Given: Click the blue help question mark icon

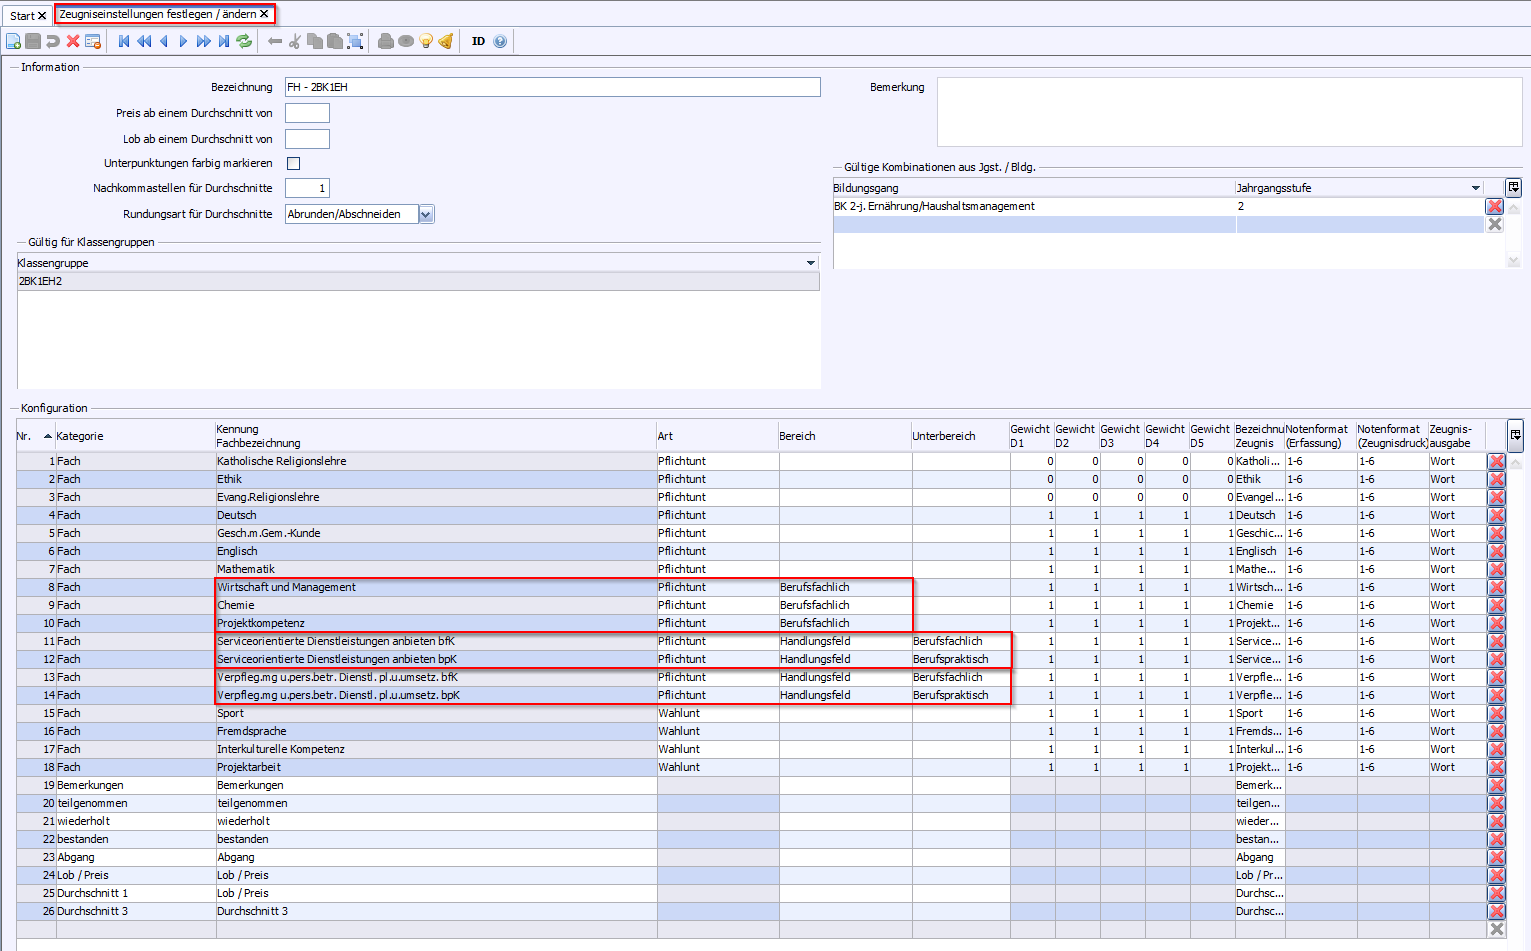Looking at the screenshot, I should (x=500, y=41).
